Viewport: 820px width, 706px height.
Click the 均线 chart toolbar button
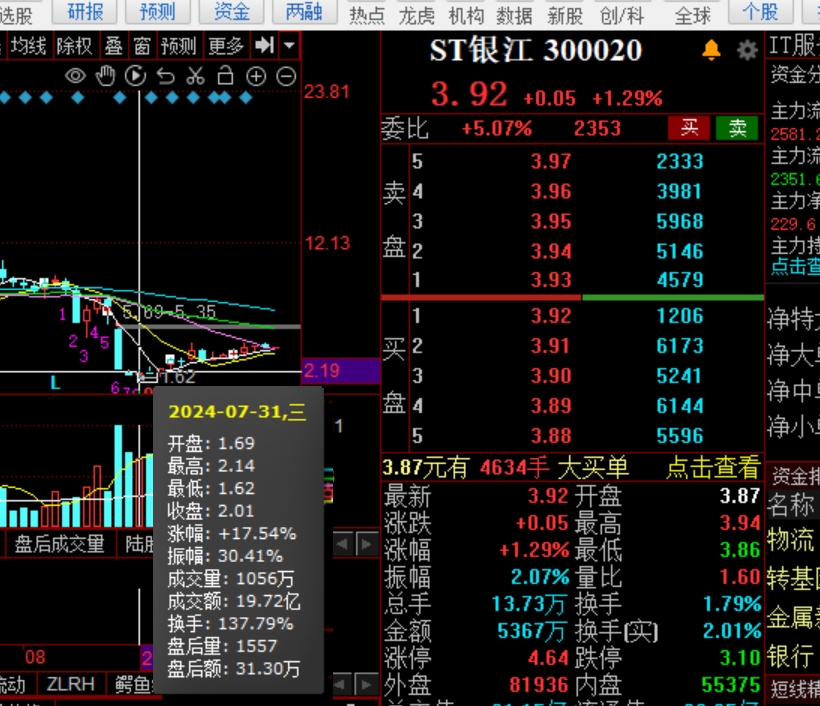point(29,46)
